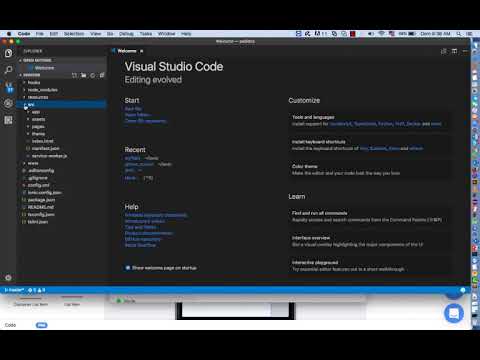Open the Debug view in activity bar
480x360 pixels.
point(8,103)
